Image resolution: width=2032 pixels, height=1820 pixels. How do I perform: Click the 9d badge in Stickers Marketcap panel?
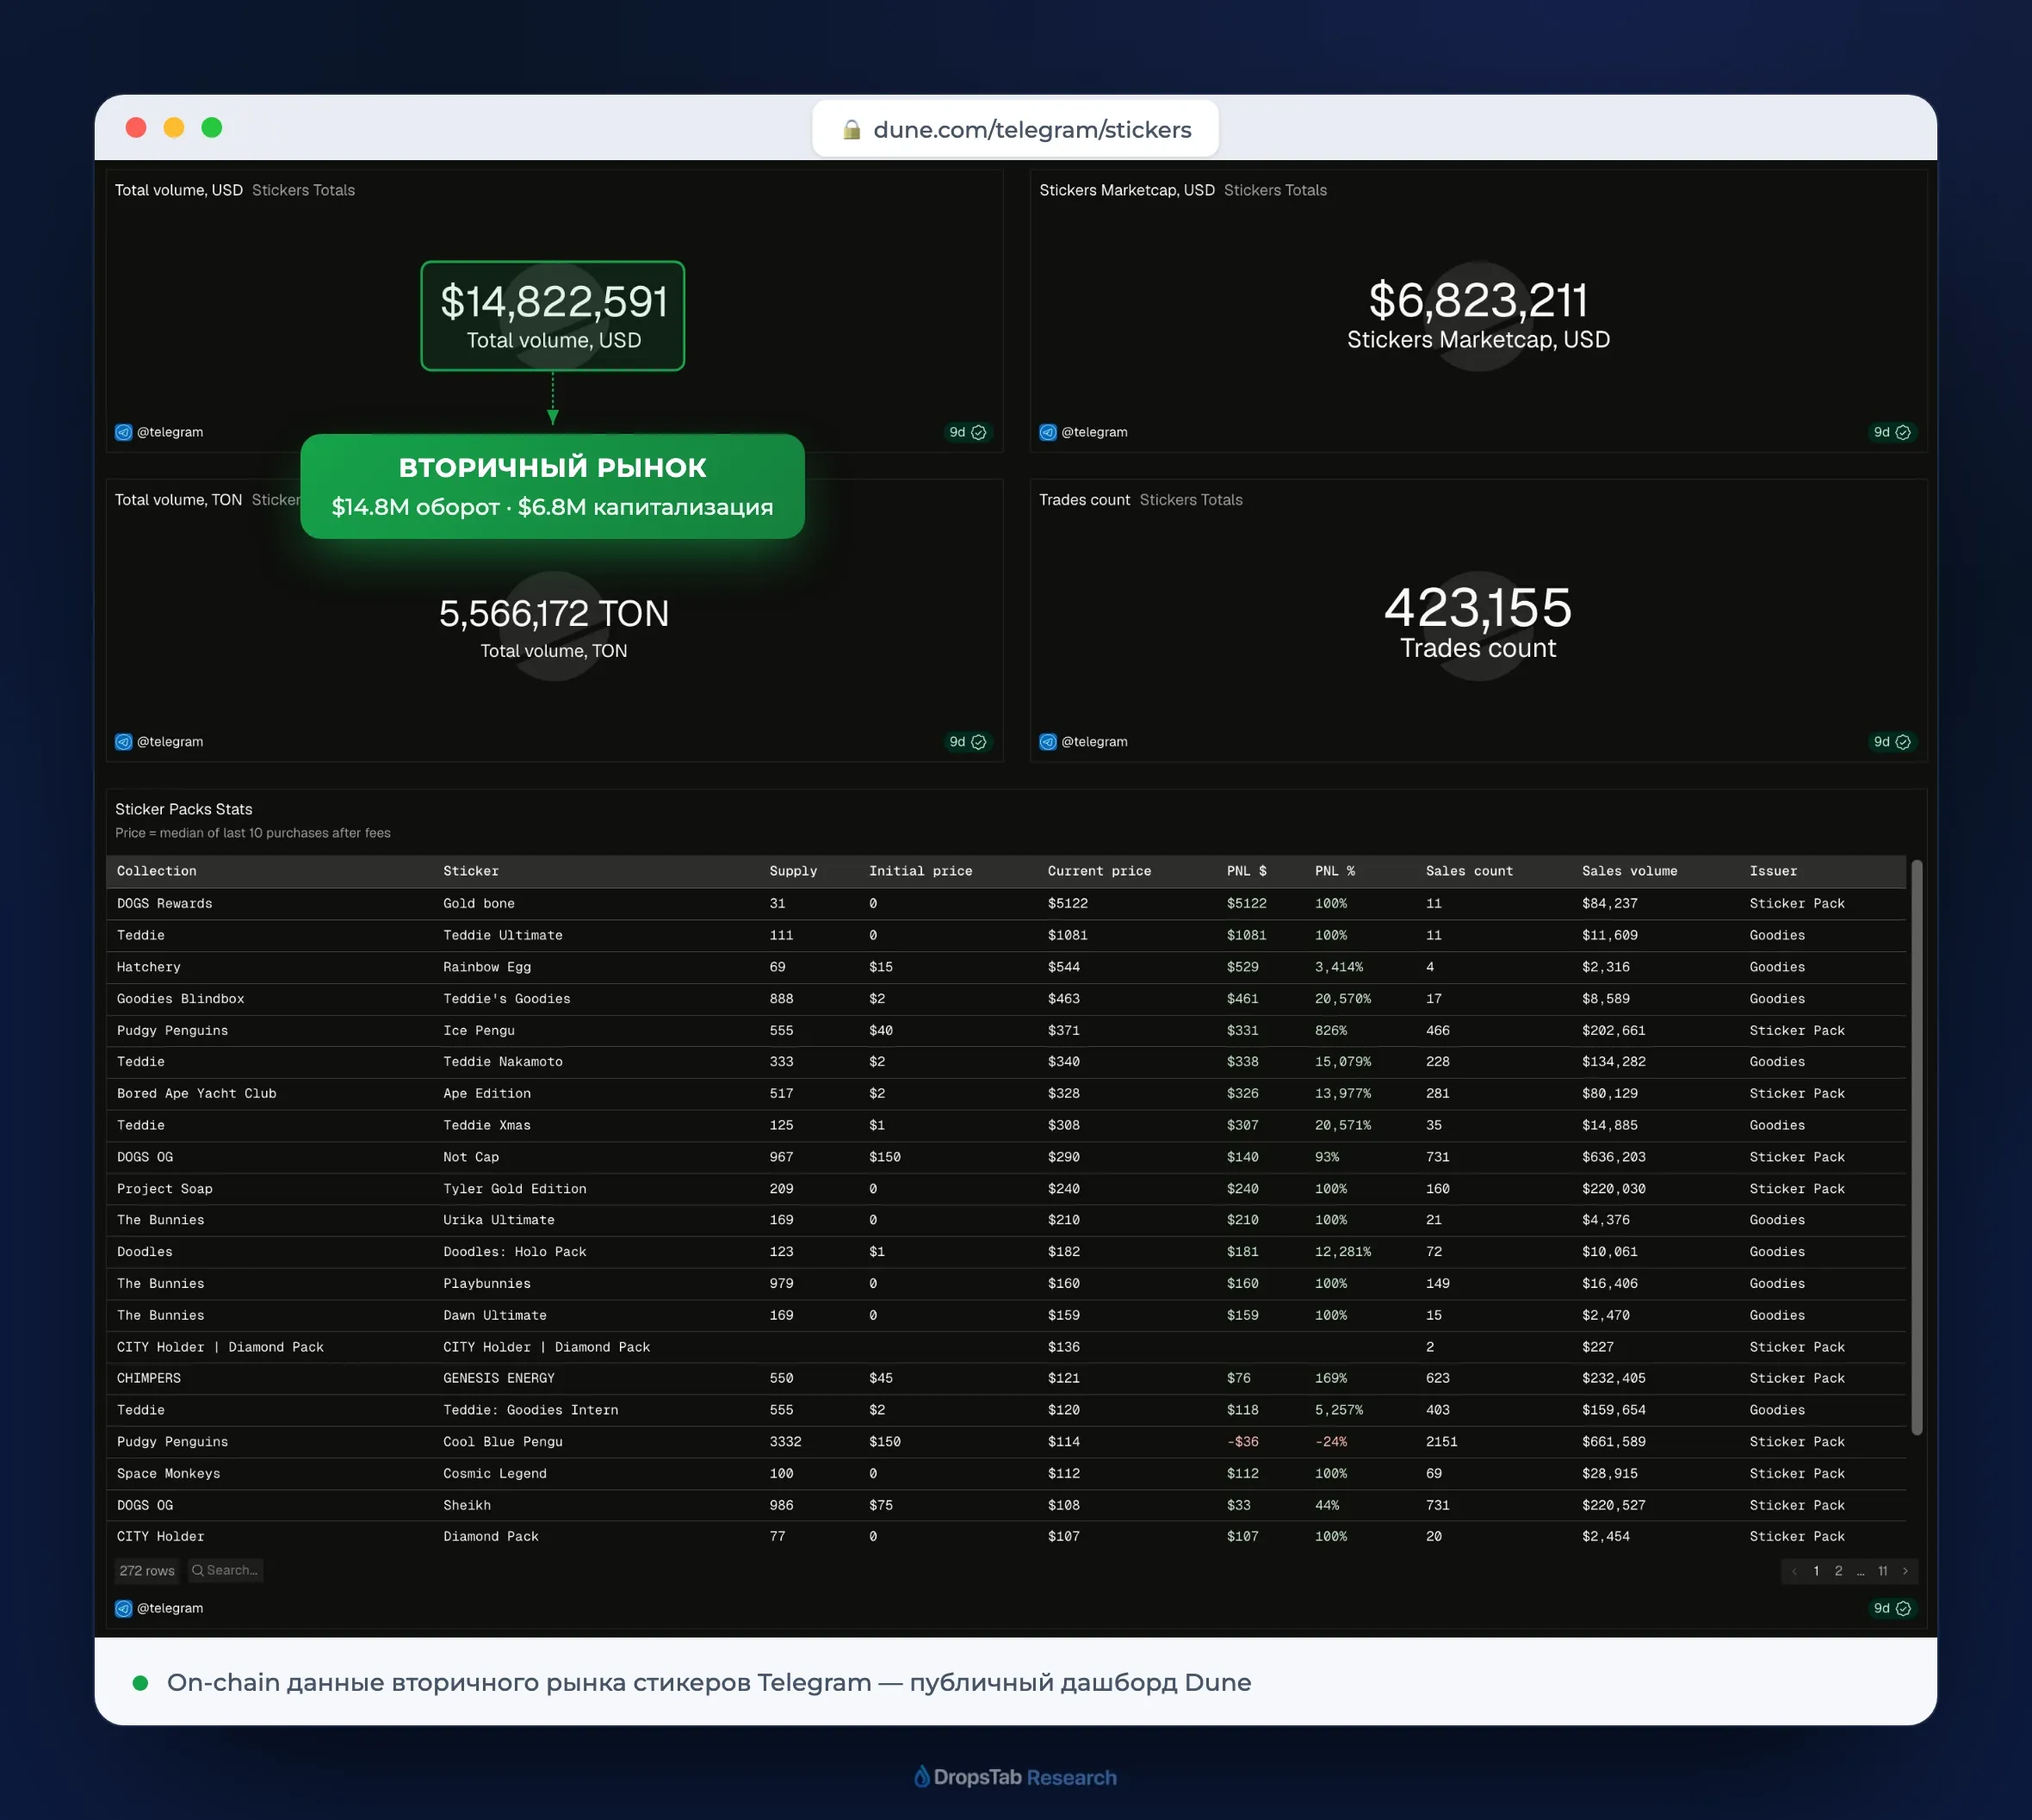(1891, 432)
